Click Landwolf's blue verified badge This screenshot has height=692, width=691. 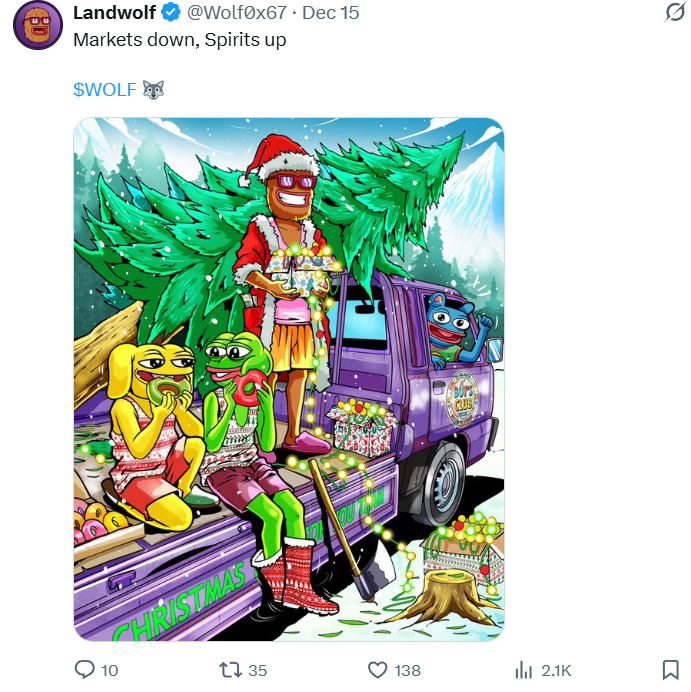point(170,13)
